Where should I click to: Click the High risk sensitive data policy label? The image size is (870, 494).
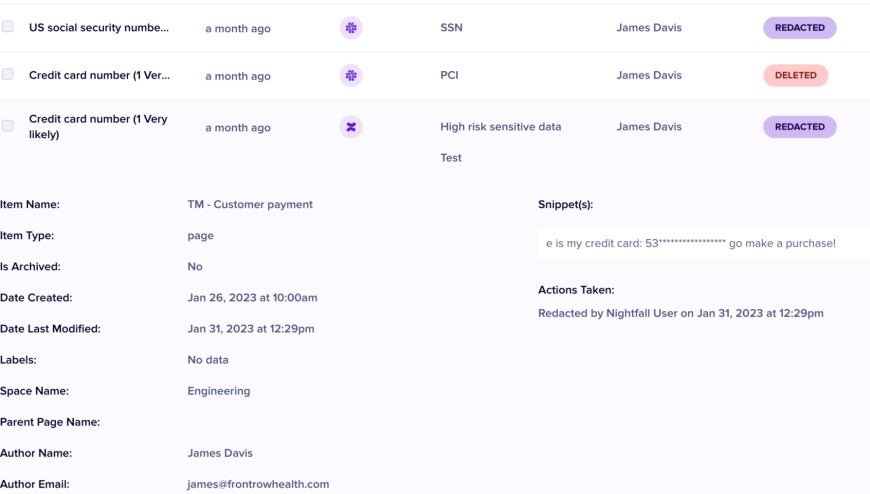500,127
